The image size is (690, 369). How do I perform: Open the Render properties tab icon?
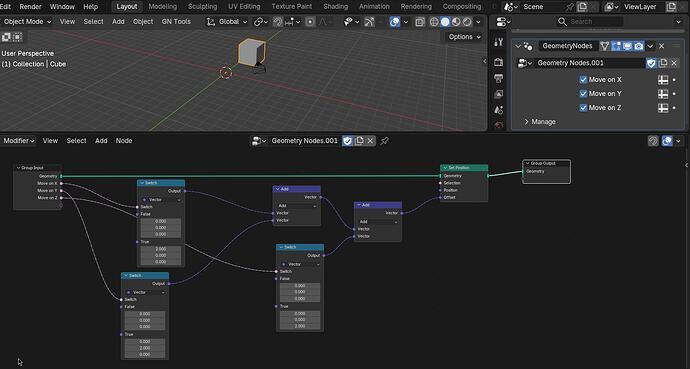click(x=499, y=62)
